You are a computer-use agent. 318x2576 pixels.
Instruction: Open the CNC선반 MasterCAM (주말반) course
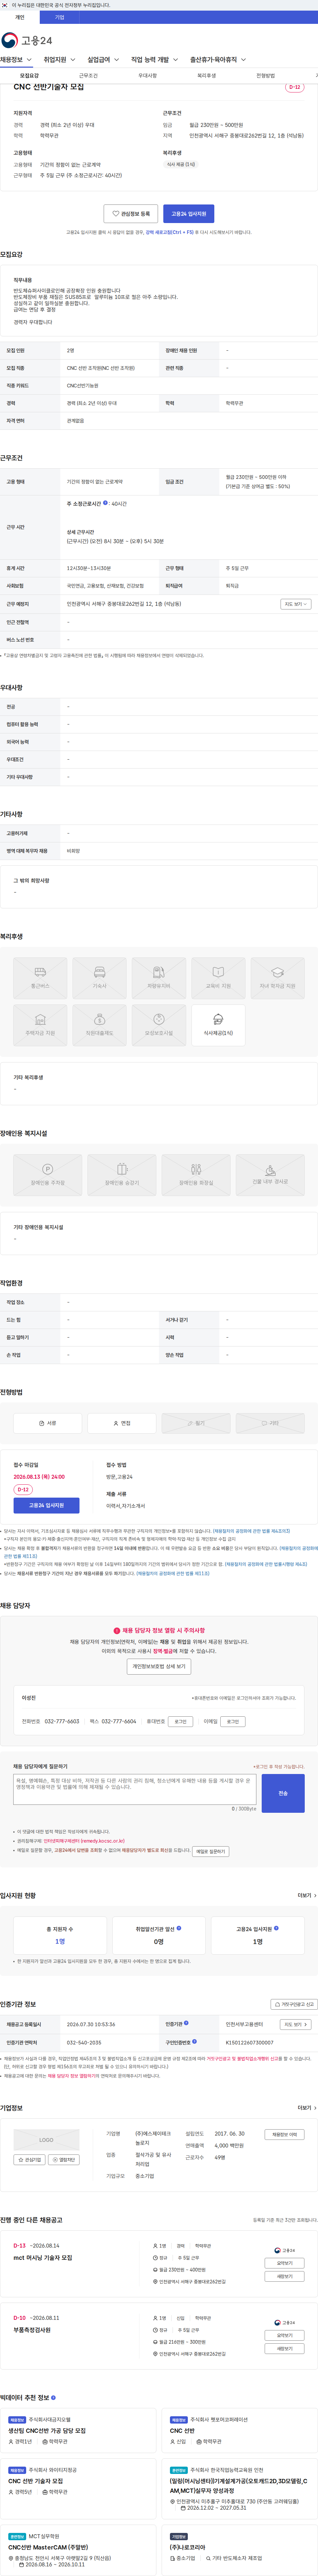point(48,2547)
